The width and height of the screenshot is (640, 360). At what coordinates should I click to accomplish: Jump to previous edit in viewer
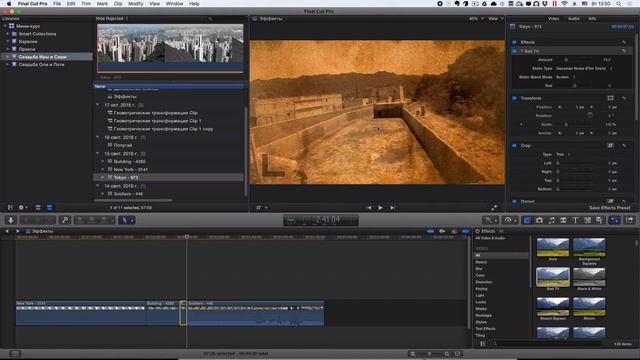369,208
